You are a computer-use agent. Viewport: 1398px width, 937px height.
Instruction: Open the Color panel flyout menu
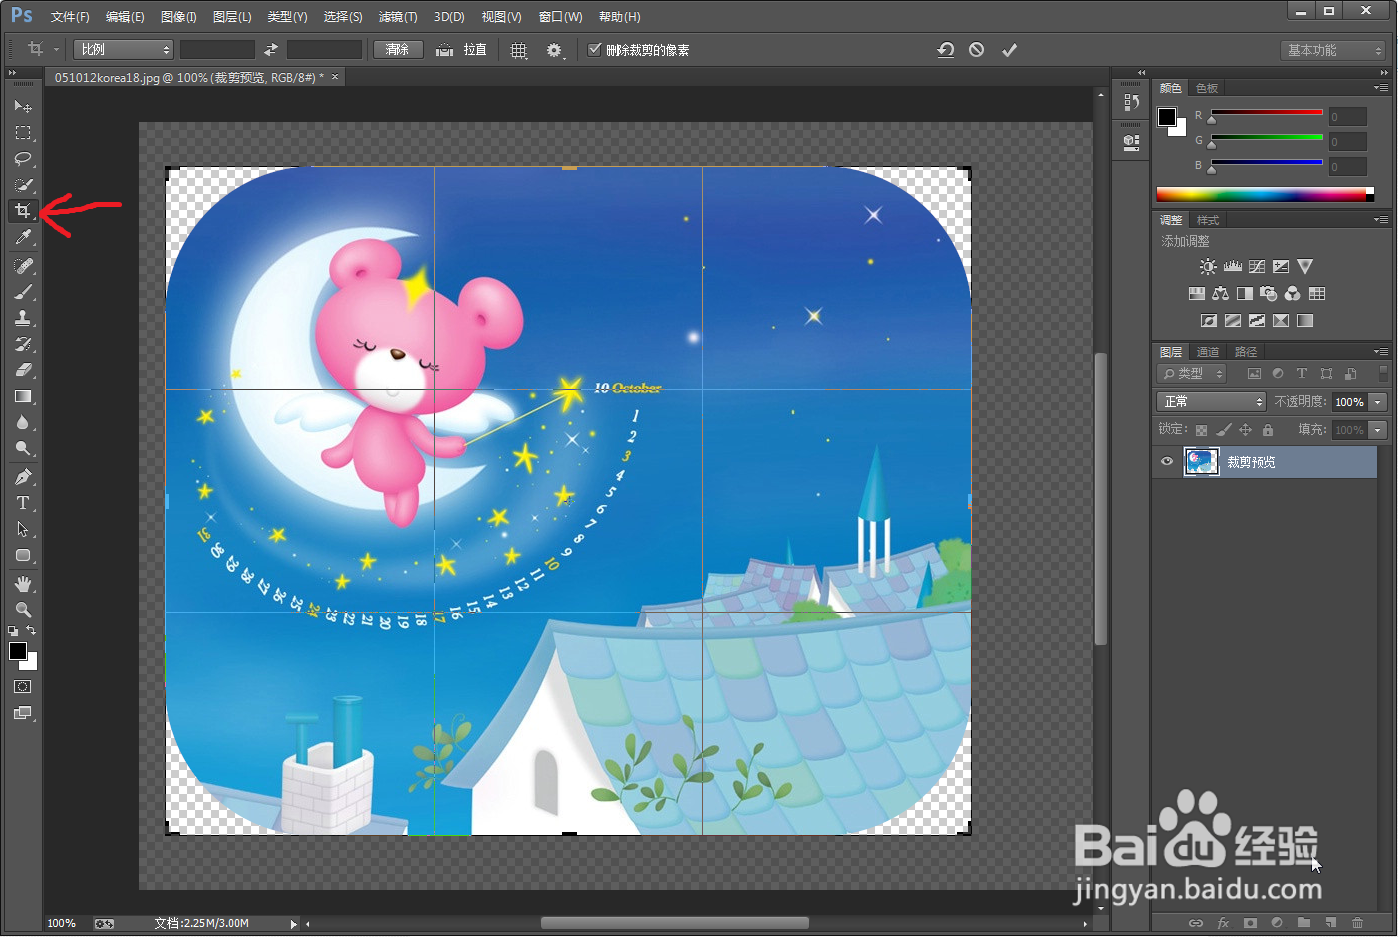[1381, 88]
